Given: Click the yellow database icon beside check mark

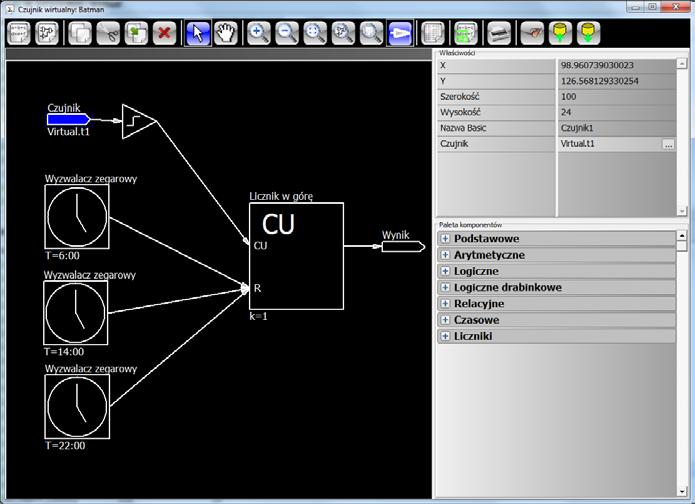Looking at the screenshot, I should coord(560,33).
